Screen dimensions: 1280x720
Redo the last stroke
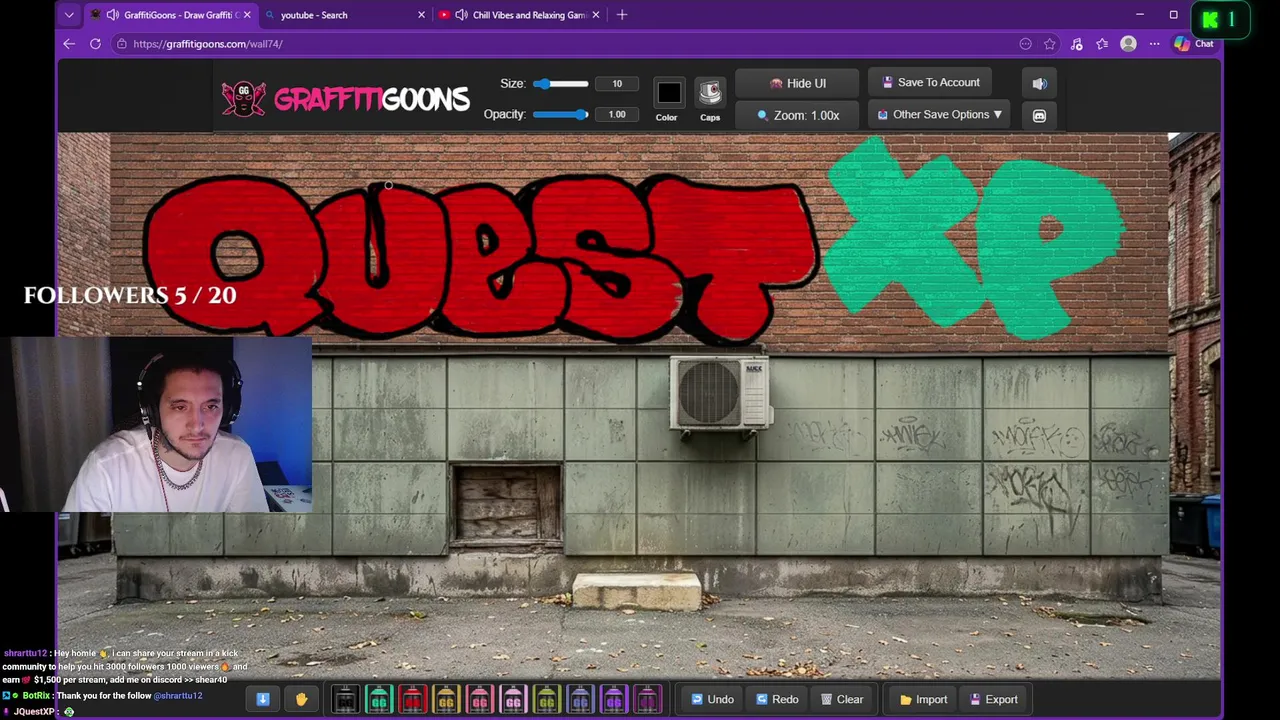click(x=777, y=699)
